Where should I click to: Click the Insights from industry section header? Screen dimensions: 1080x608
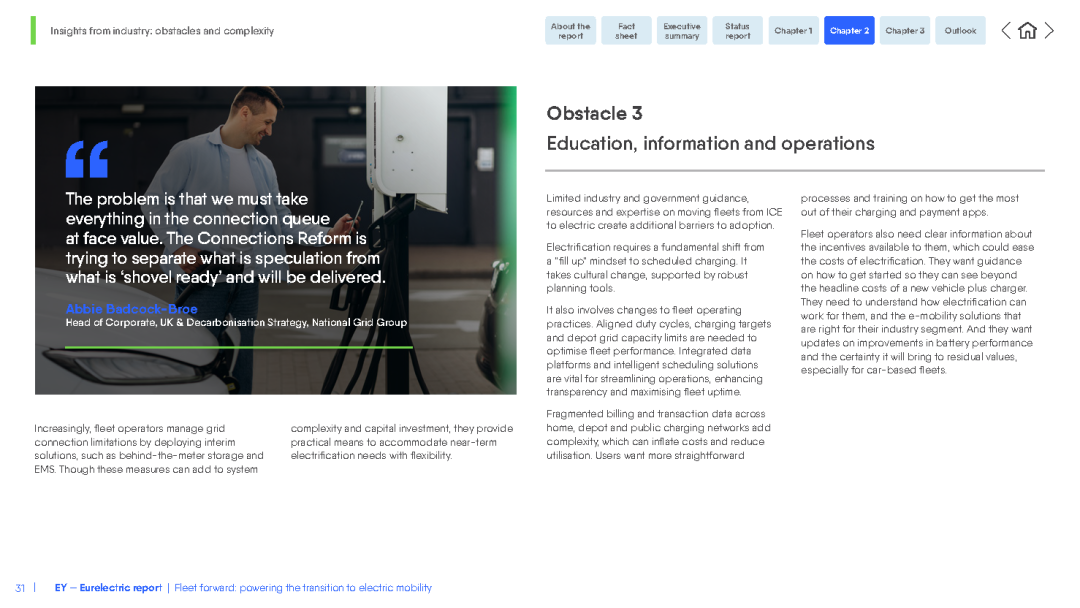click(x=162, y=31)
